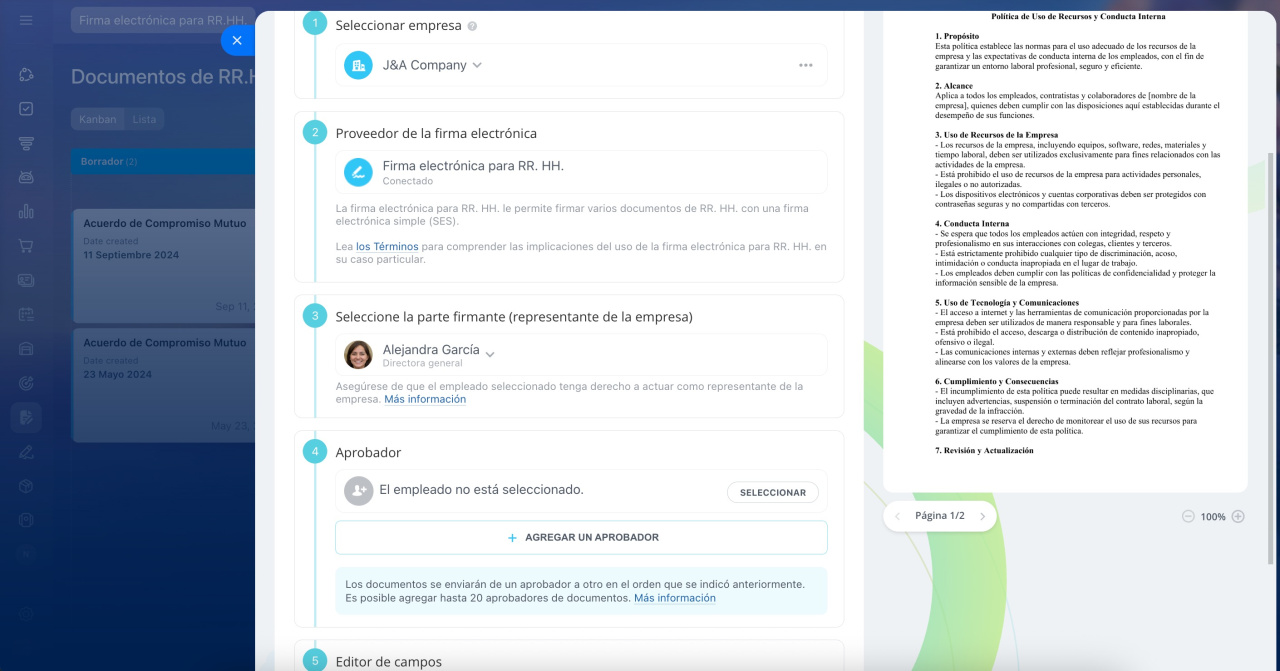This screenshot has width=1280, height=671.
Task: Open the calendar icon in the sidebar
Action: pos(26,314)
